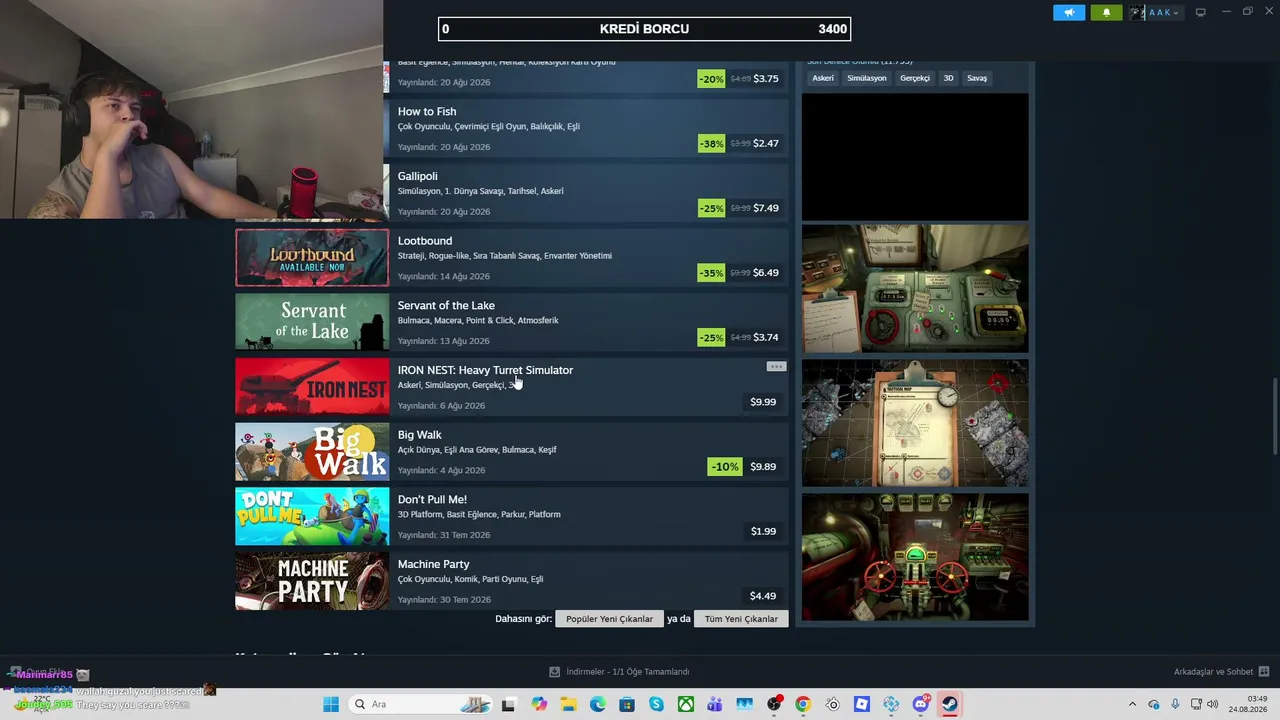Click the $9.99 price for IRON NEST
The image size is (1280, 720).
[x=763, y=402]
